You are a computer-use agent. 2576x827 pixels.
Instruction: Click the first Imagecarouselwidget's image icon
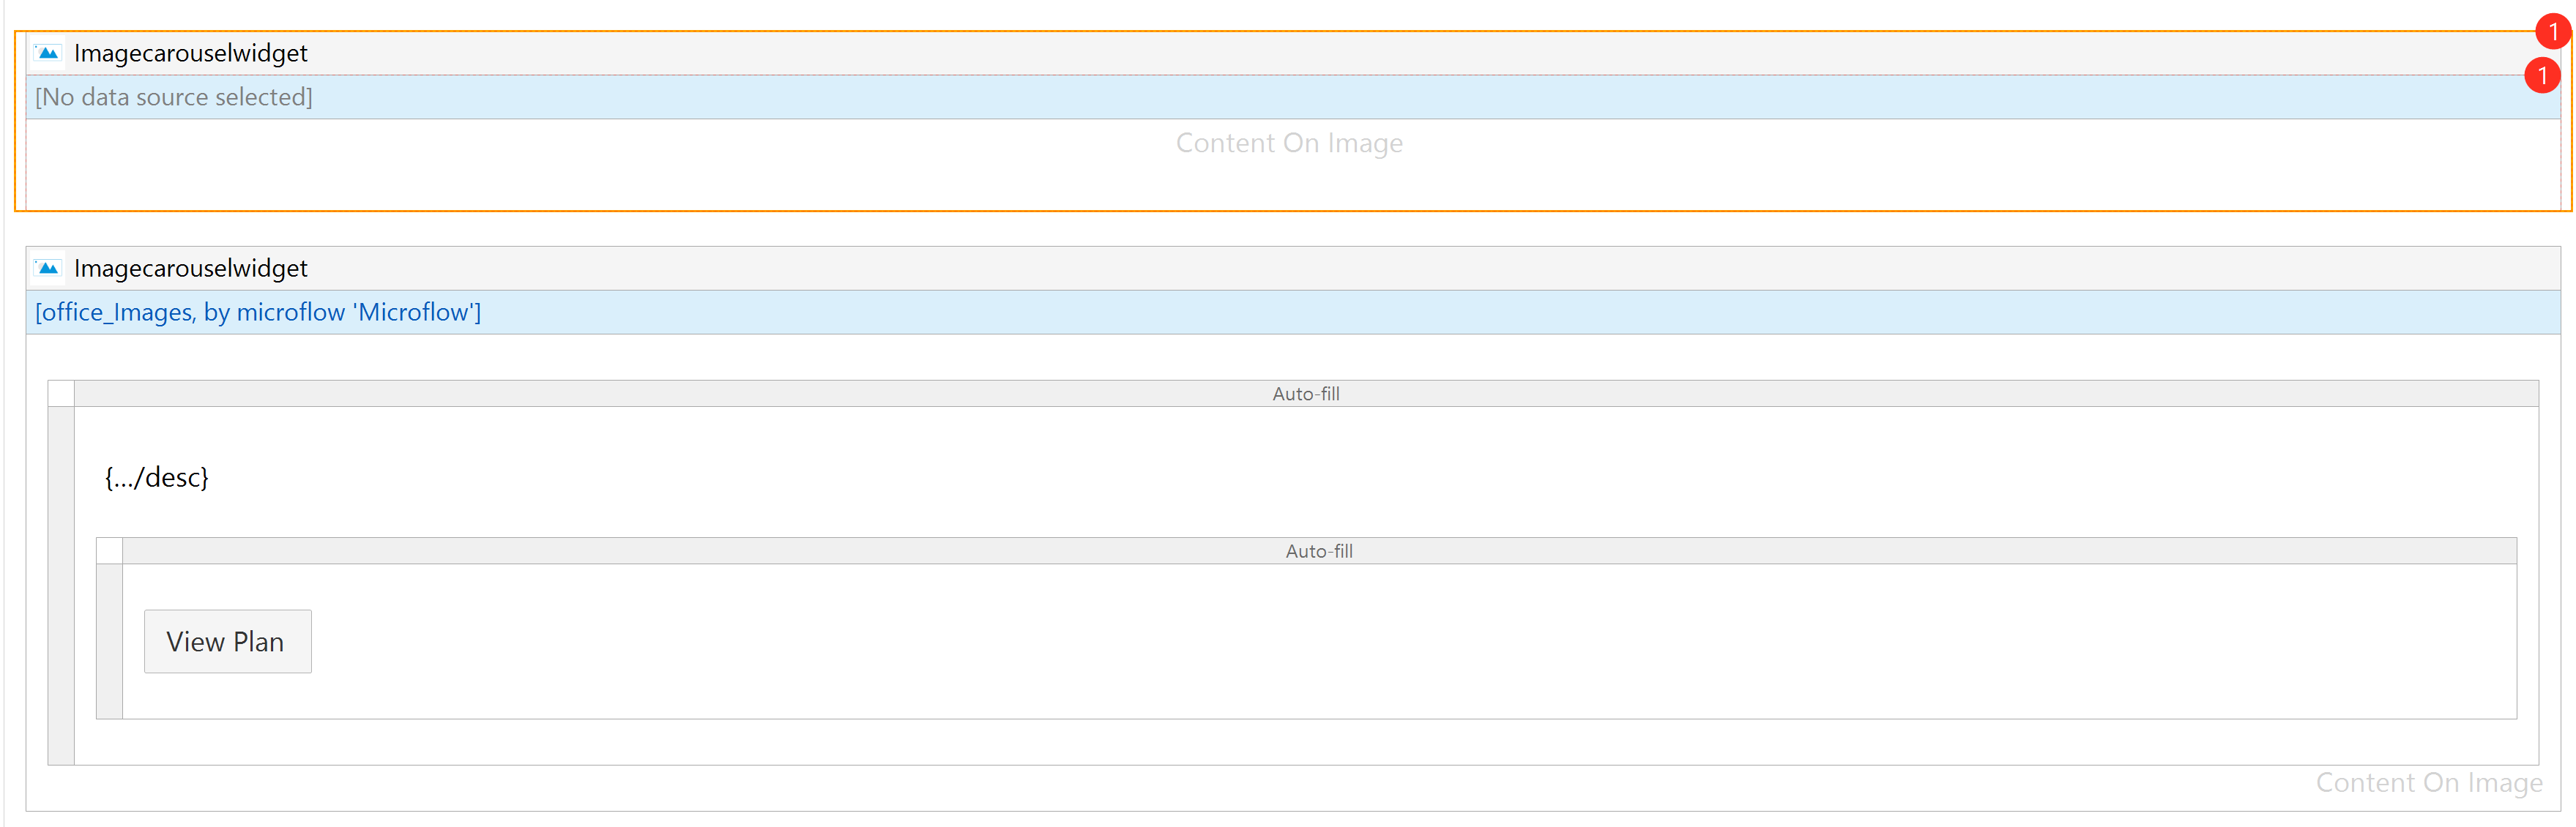pos(48,53)
